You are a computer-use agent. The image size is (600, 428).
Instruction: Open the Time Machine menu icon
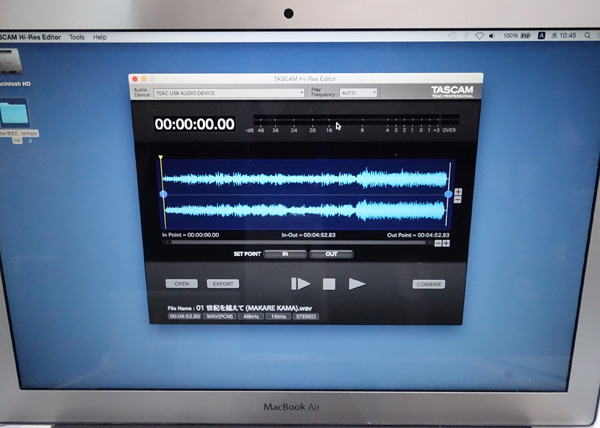pyautogui.click(x=453, y=36)
